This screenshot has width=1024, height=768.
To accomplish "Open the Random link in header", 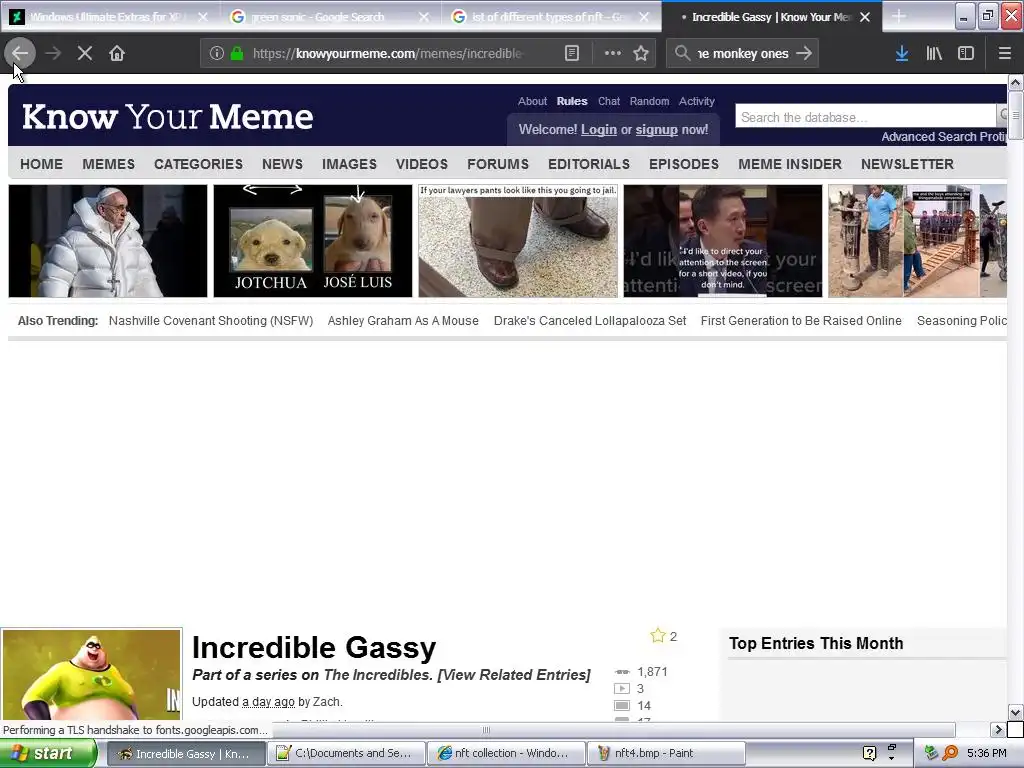I will [649, 101].
